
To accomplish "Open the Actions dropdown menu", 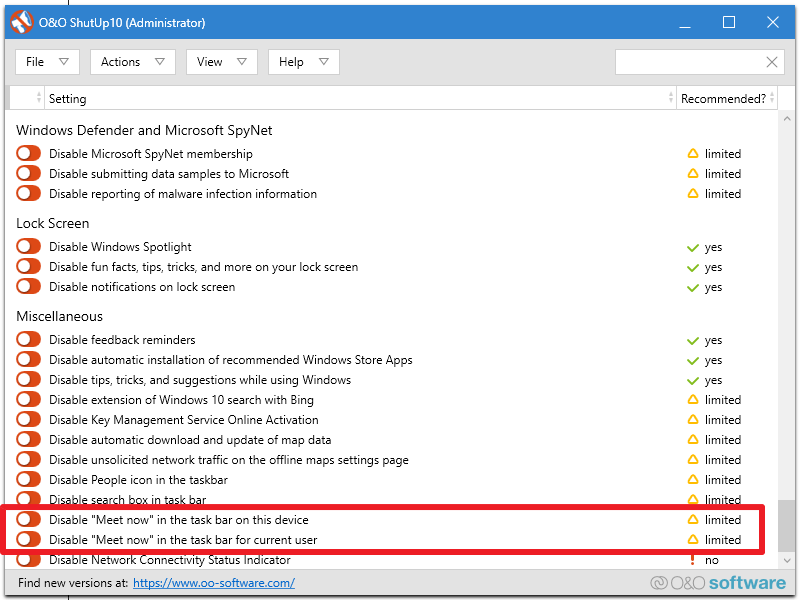I will point(133,62).
